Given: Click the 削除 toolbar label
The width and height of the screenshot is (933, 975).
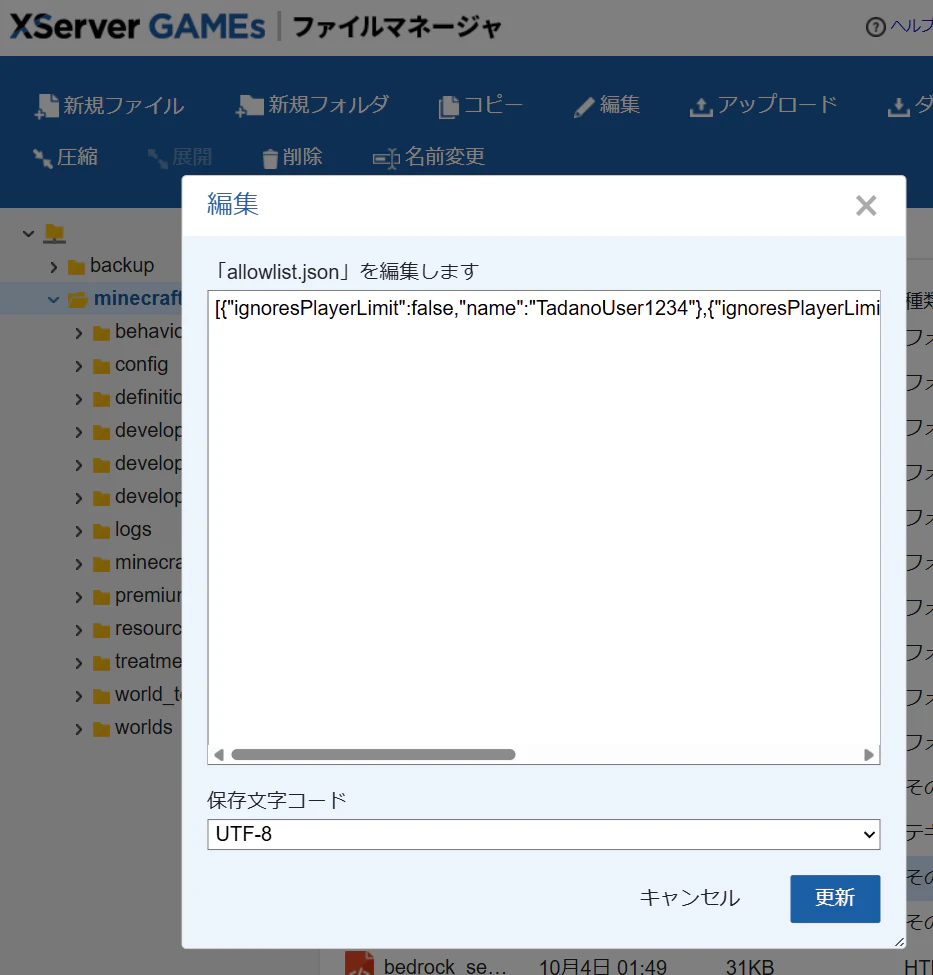Looking at the screenshot, I should coord(302,157).
